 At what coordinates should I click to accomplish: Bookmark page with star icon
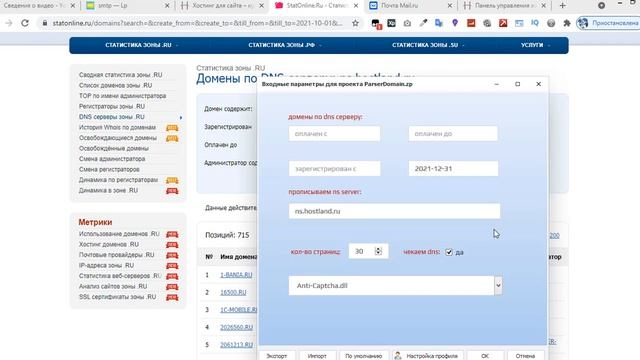(x=356, y=23)
